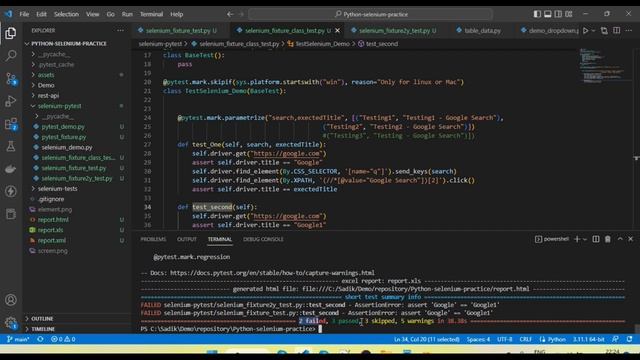Click the notifications bell in status bar
The width and height of the screenshot is (640, 360).
tap(629, 339)
